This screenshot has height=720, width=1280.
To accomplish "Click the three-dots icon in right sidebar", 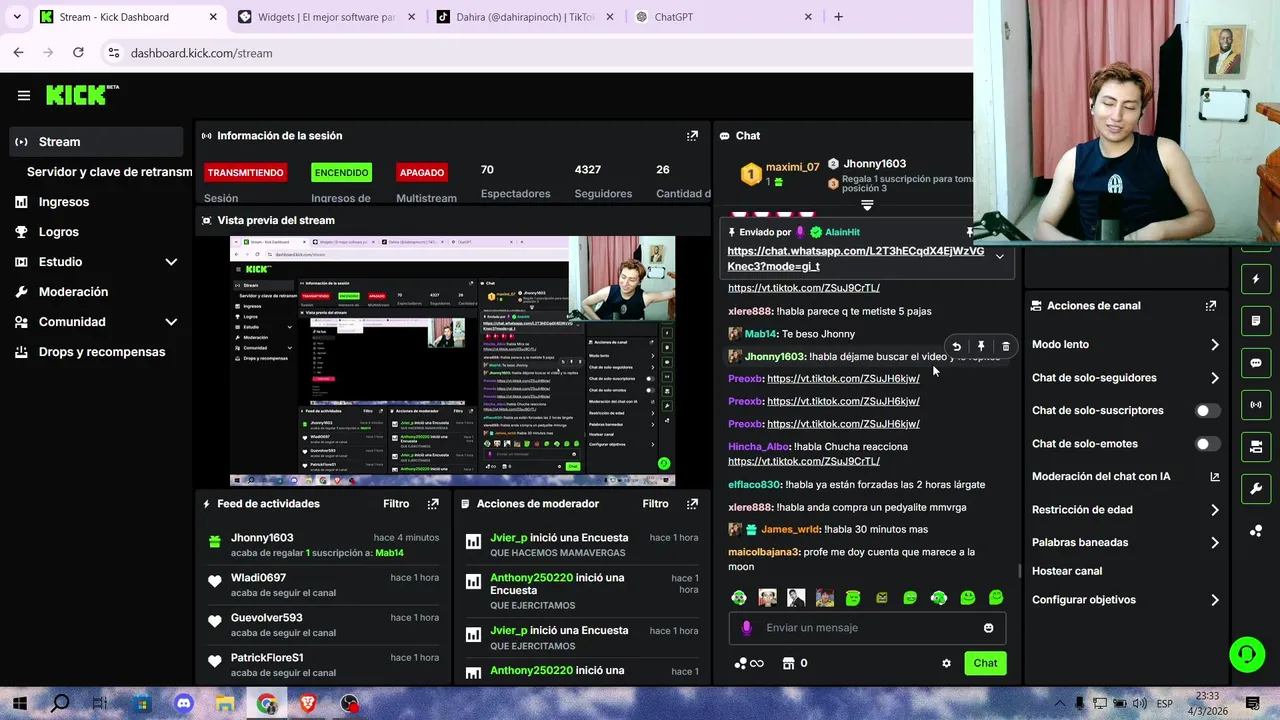I will (1256, 531).
